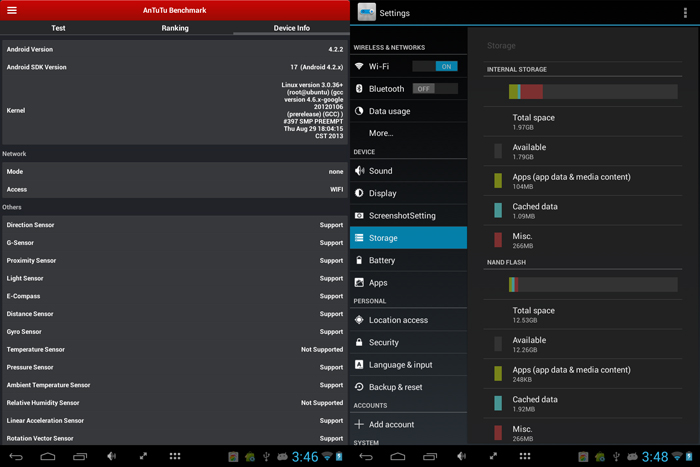Click the internal storage usage bar
This screenshot has height=467, width=700.
[593, 92]
